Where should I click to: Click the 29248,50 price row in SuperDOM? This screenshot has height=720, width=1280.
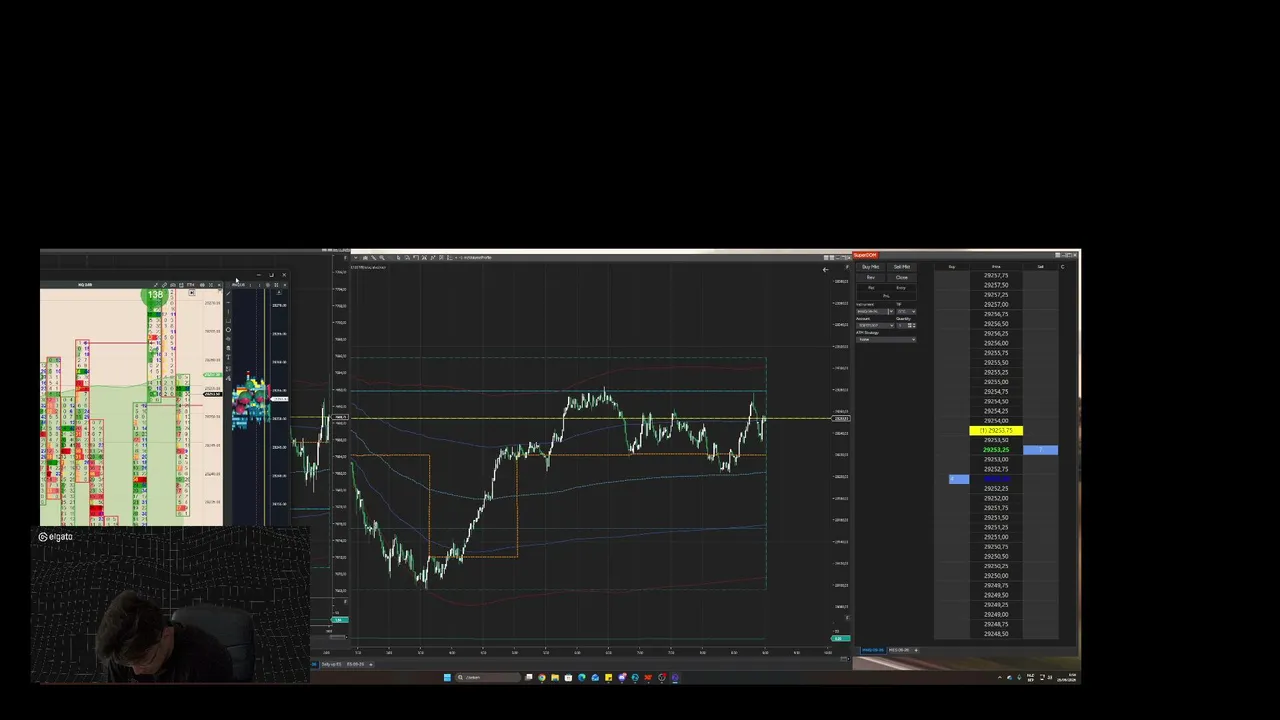[x=996, y=634]
